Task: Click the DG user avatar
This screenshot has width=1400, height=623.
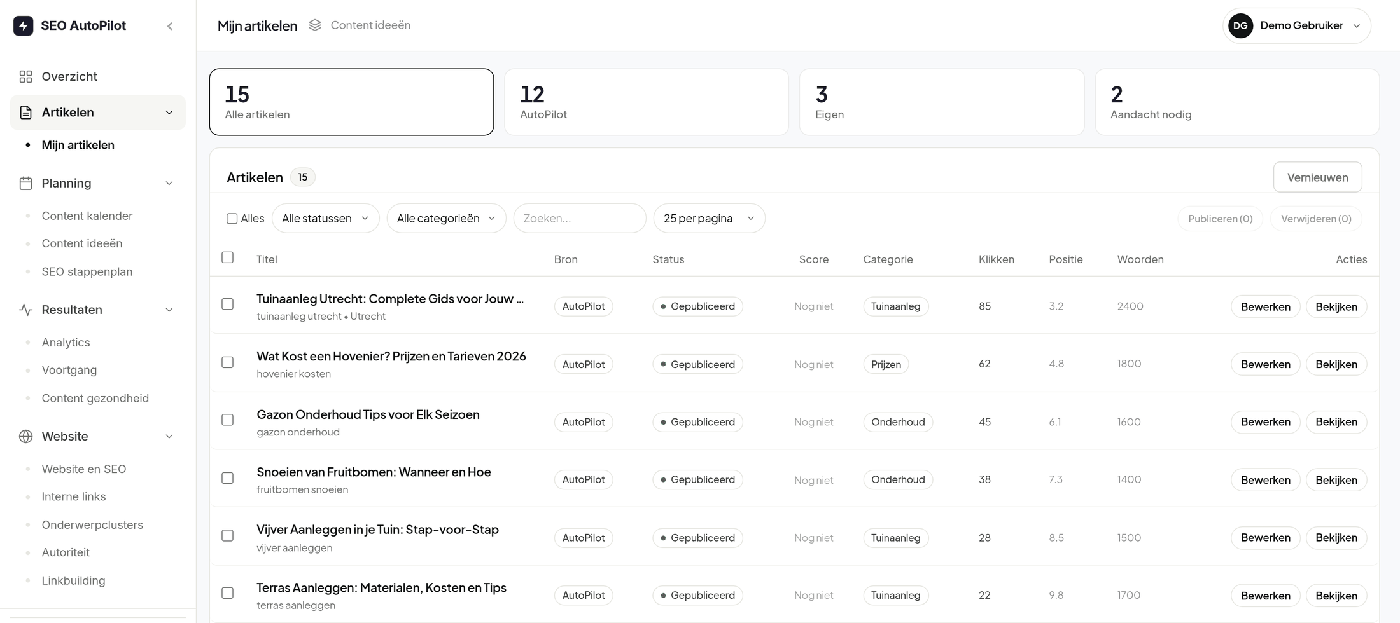Action: [x=1241, y=26]
